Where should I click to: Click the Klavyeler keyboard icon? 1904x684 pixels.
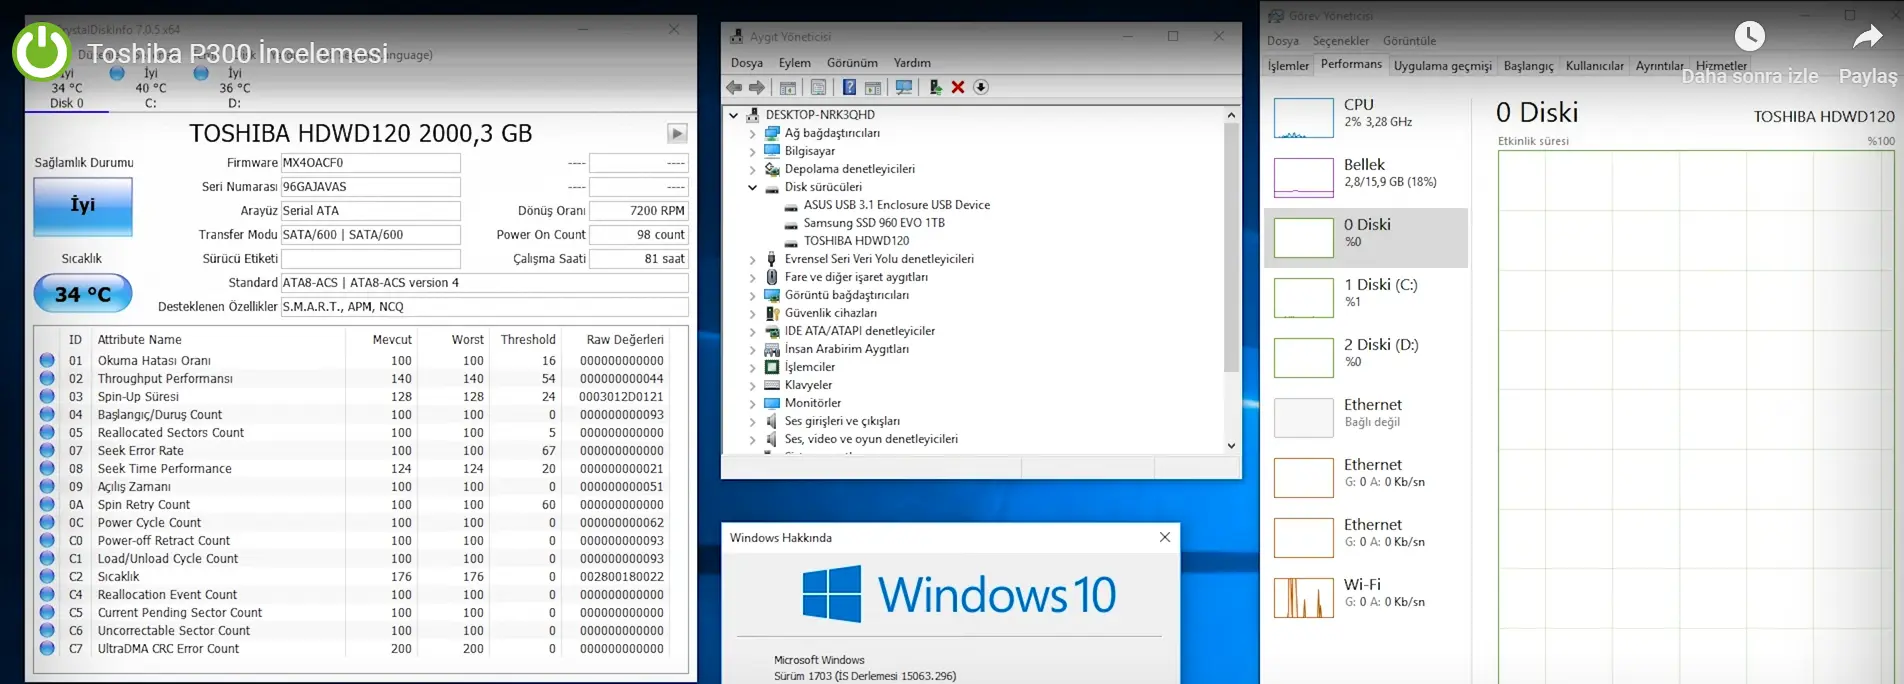tap(772, 385)
